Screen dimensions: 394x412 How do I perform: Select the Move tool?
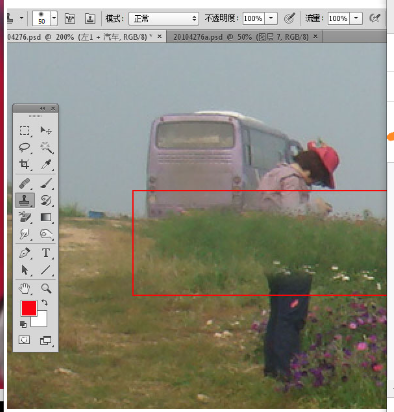tap(46, 130)
